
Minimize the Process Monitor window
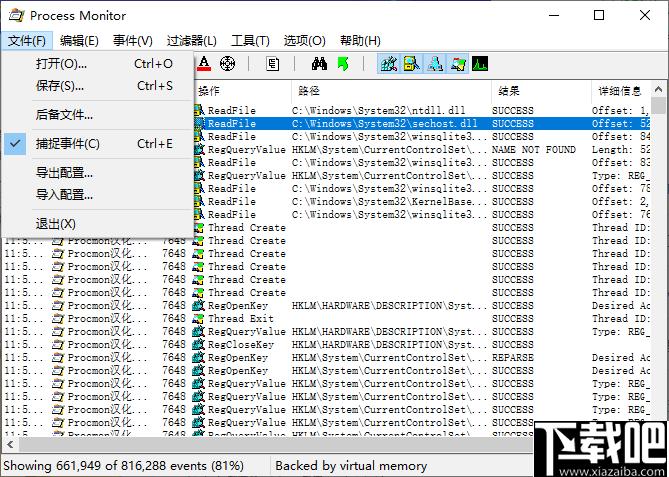(x=554, y=15)
